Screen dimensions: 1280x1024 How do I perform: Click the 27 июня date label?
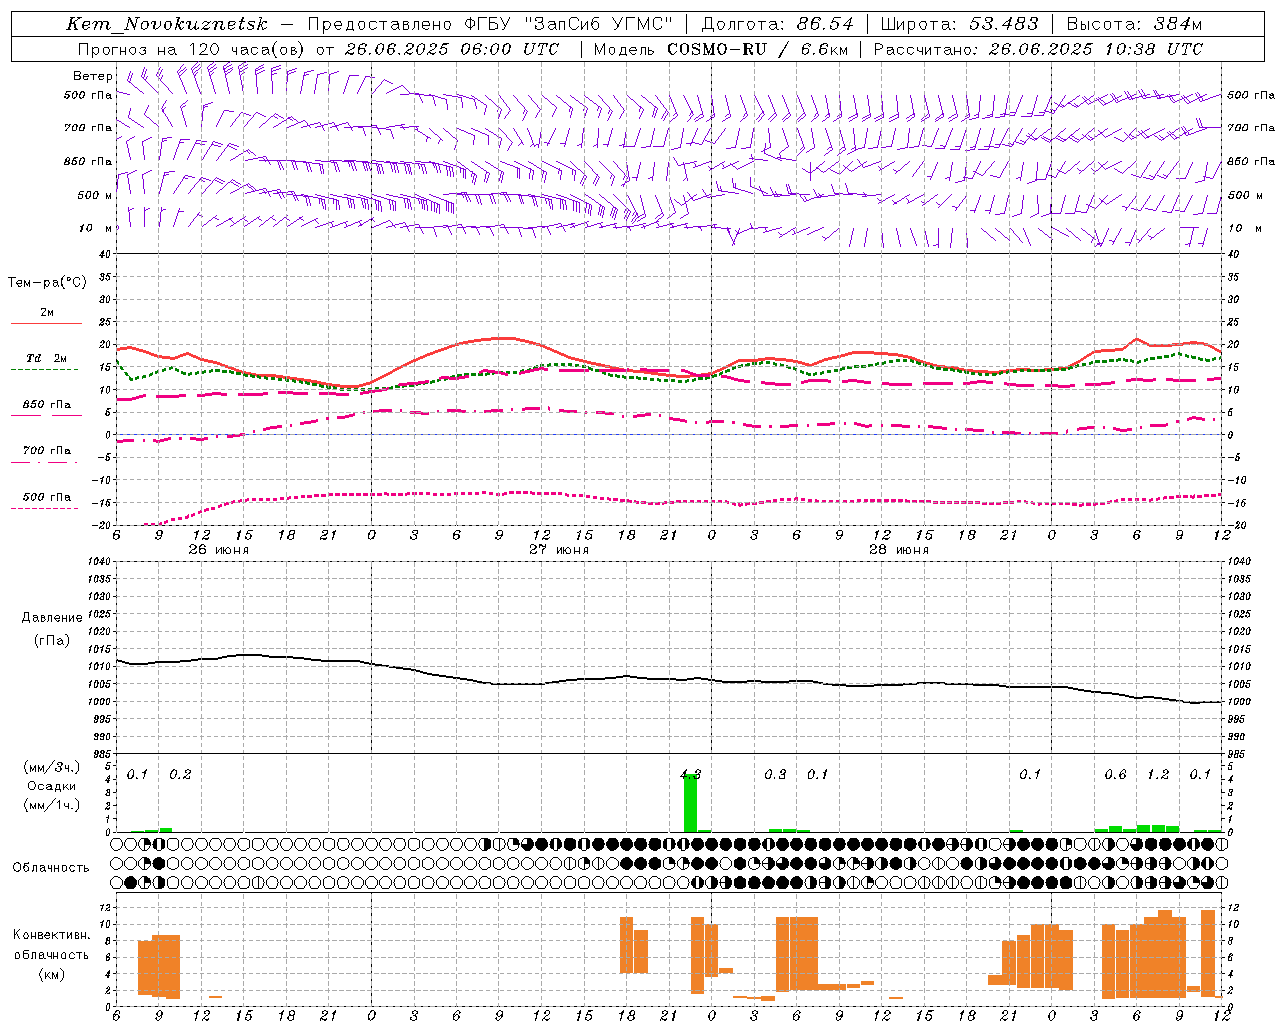pos(558,550)
